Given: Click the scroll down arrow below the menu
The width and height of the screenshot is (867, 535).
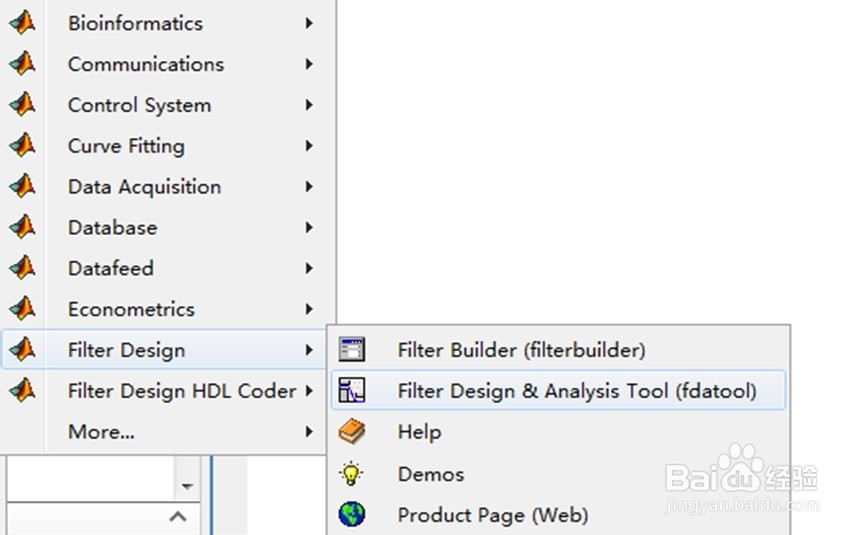Looking at the screenshot, I should point(187,486).
